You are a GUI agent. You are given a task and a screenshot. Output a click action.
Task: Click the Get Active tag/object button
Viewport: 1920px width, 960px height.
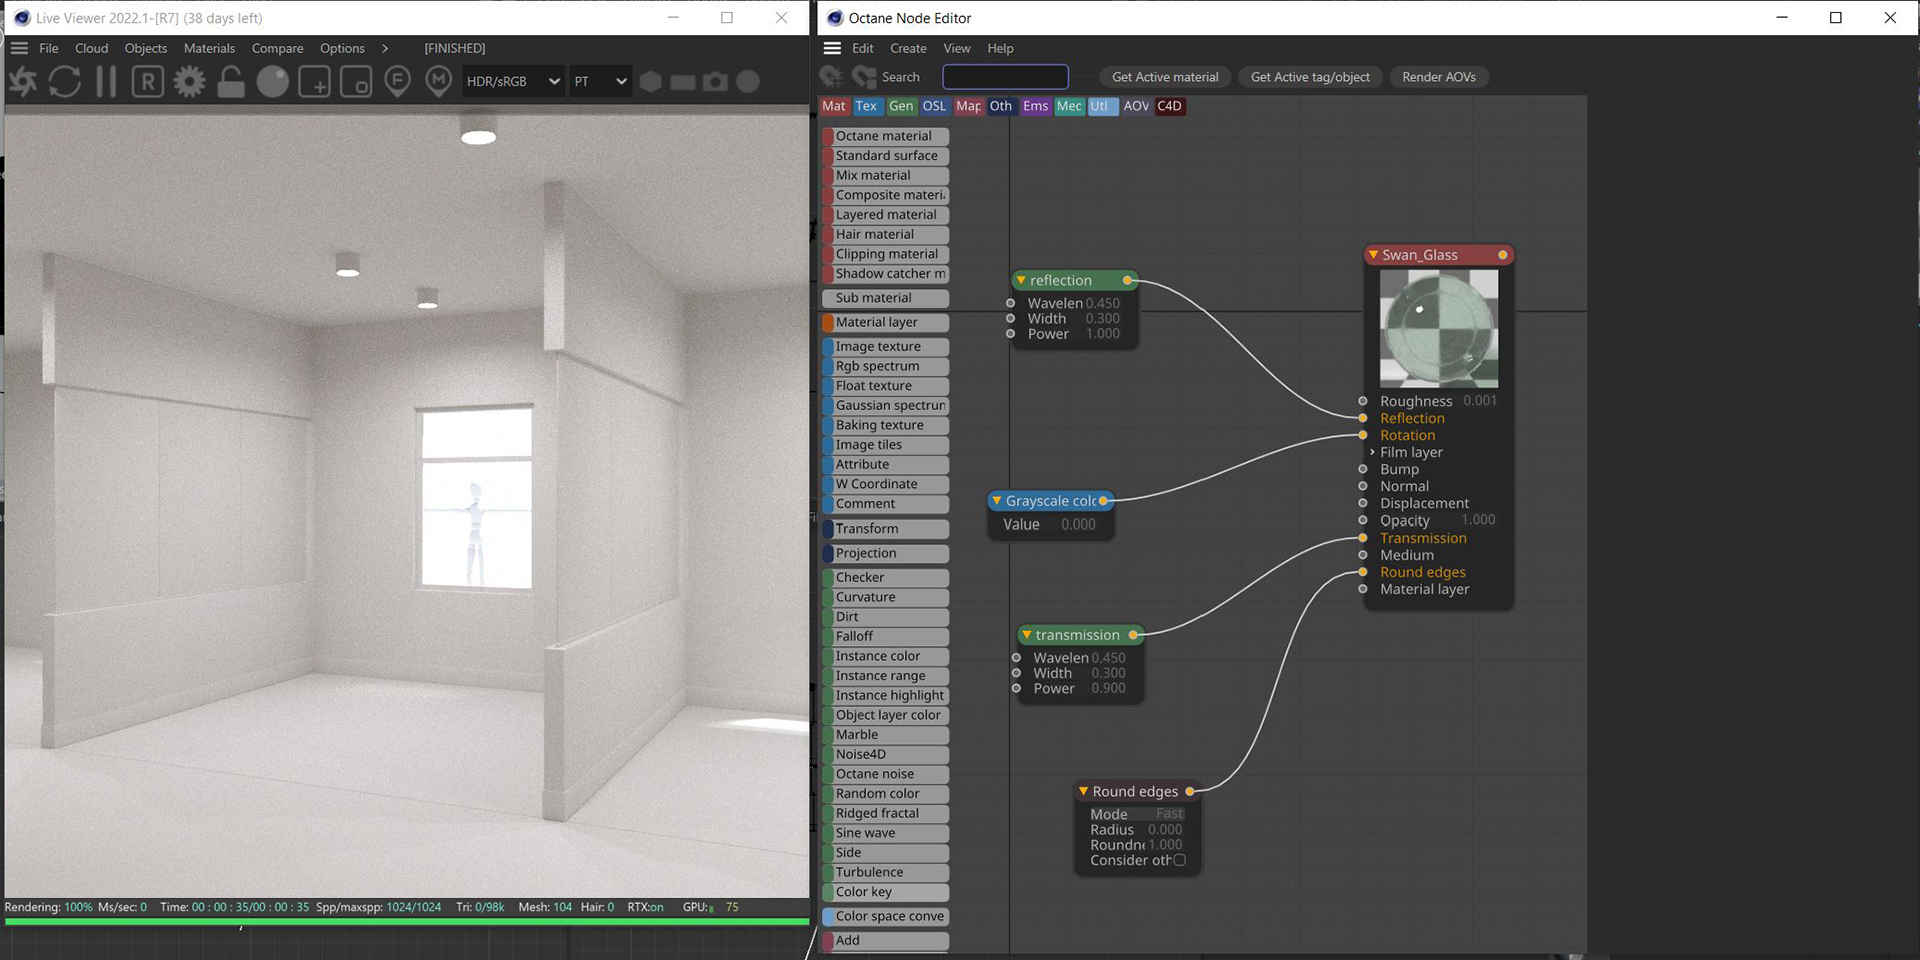(1310, 77)
